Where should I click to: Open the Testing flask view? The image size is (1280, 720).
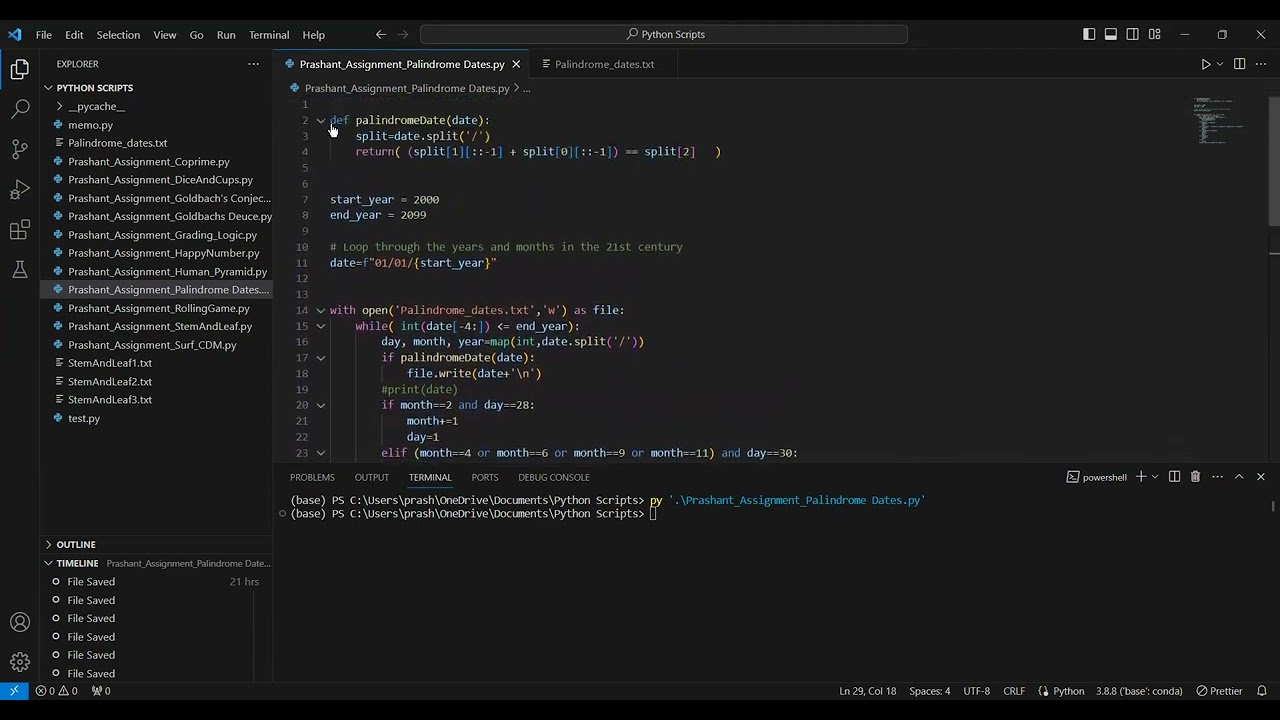20,270
